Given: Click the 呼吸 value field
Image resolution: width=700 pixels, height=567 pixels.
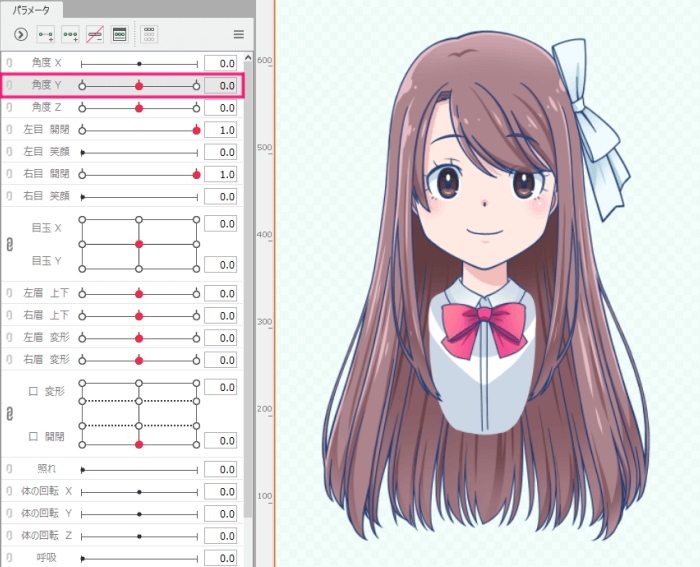Looking at the screenshot, I should tap(221, 558).
